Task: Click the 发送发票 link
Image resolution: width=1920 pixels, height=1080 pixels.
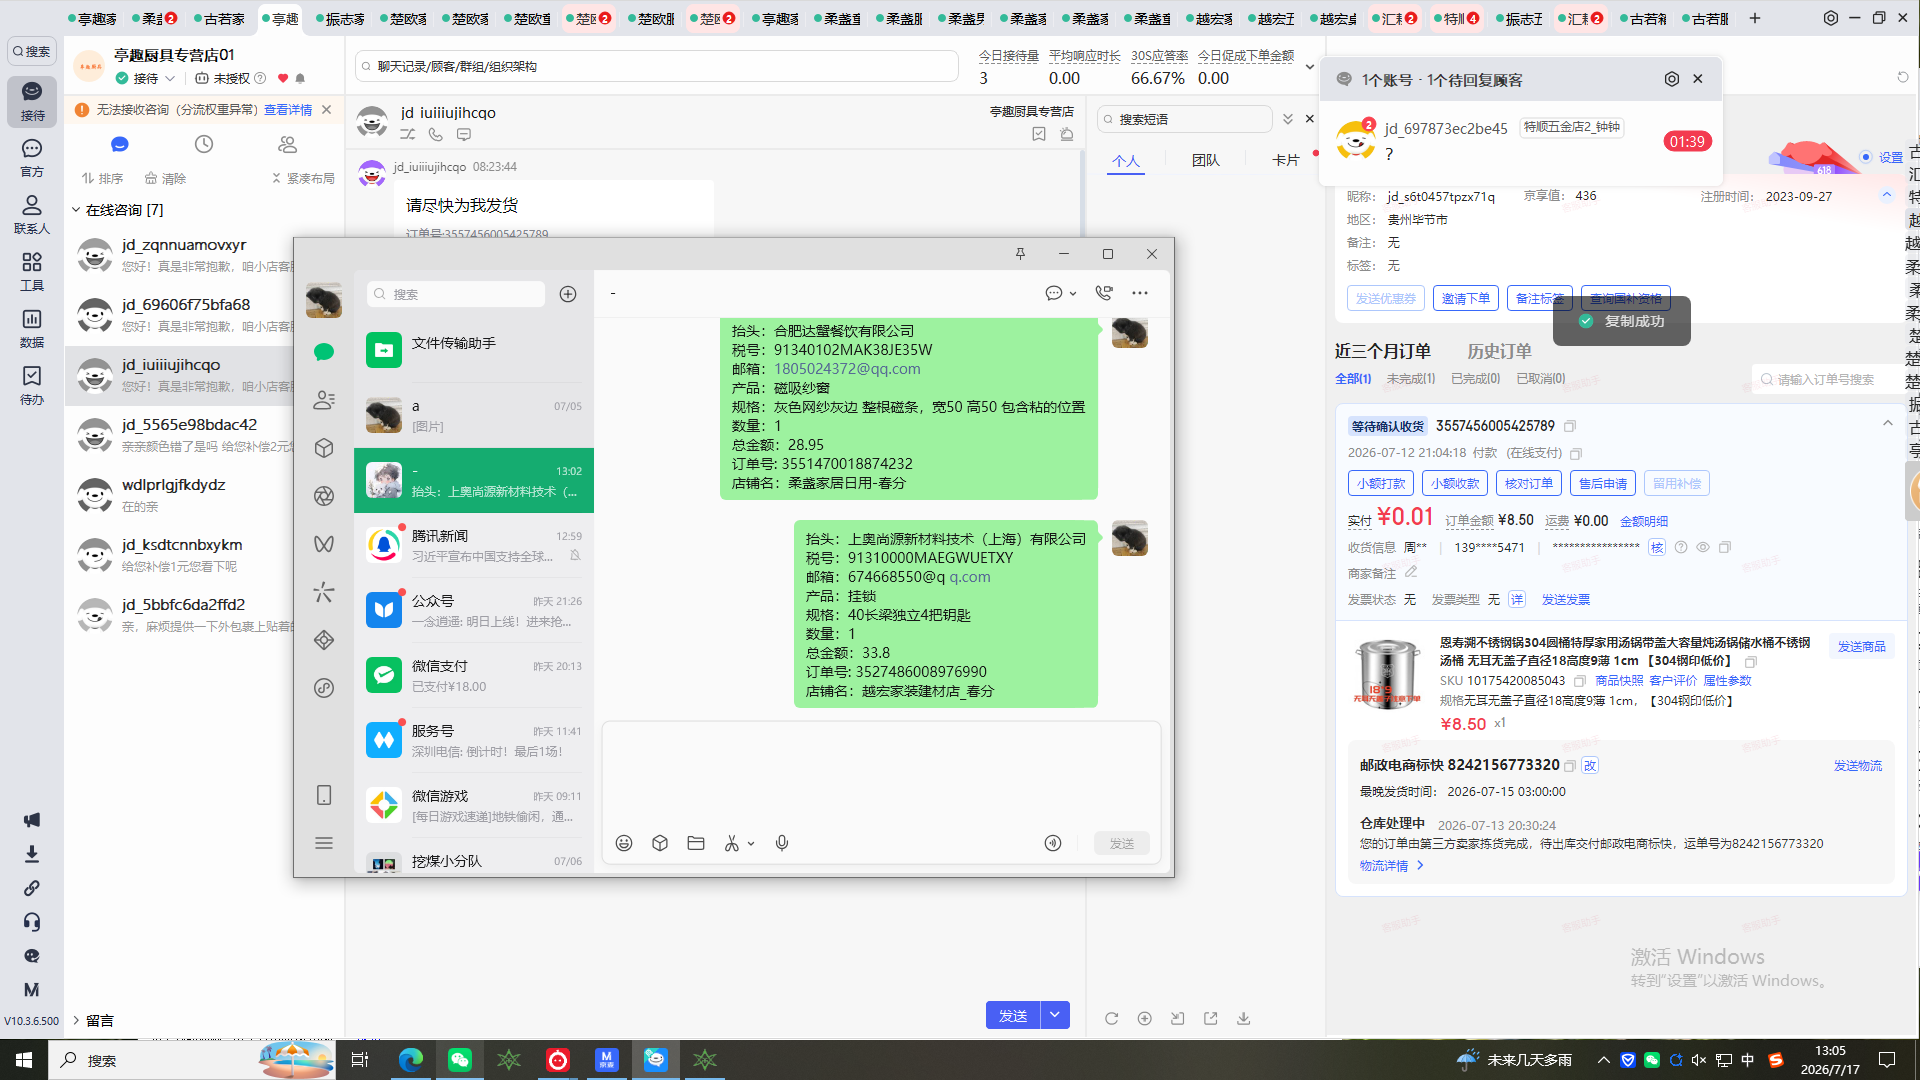Action: click(x=1566, y=600)
